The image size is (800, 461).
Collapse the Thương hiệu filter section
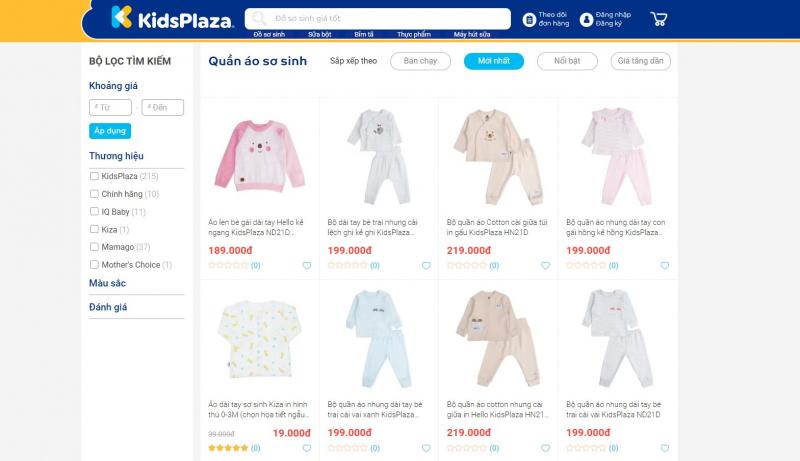[x=116, y=156]
